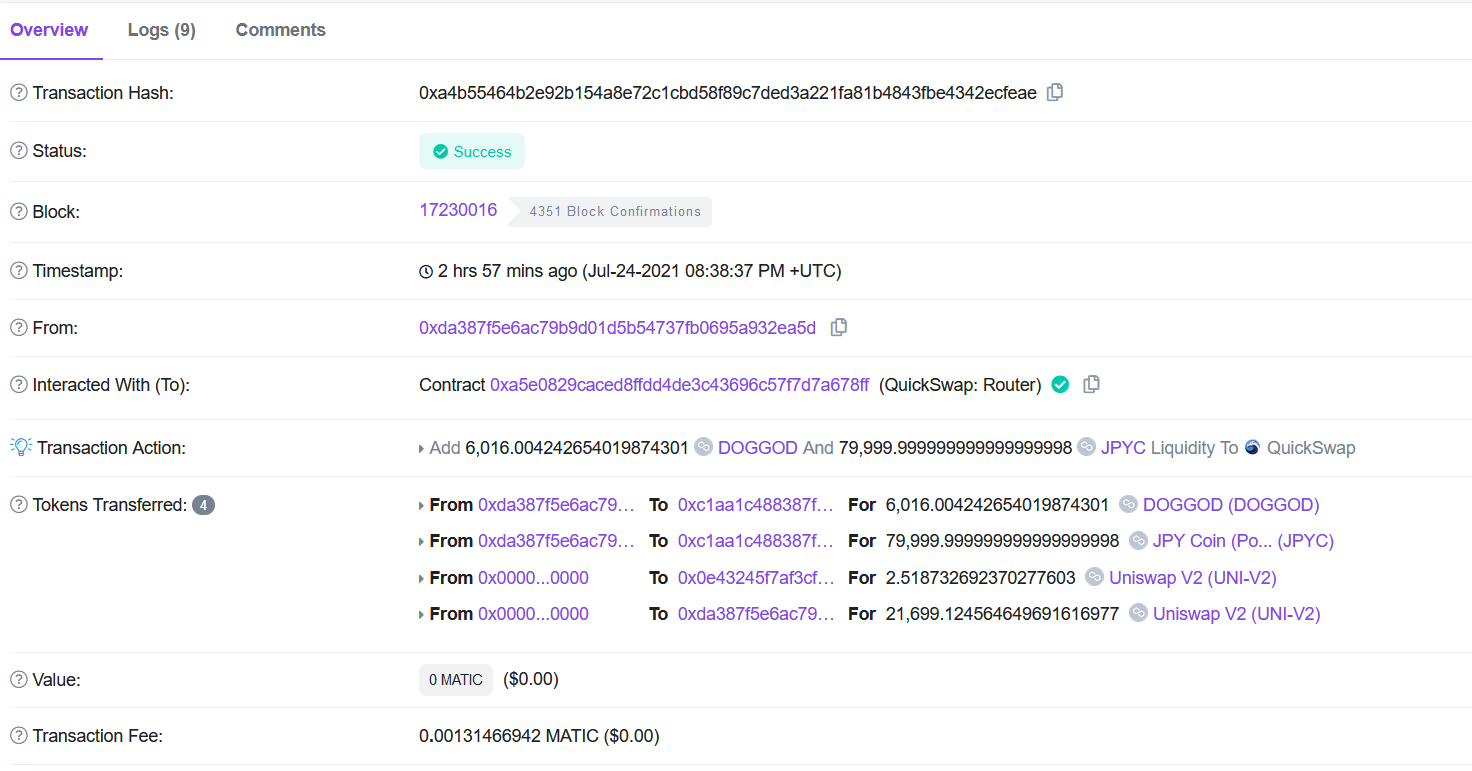The image size is (1472, 771).
Task: Click the help icon beside Transaction Hash
Action: [x=18, y=93]
